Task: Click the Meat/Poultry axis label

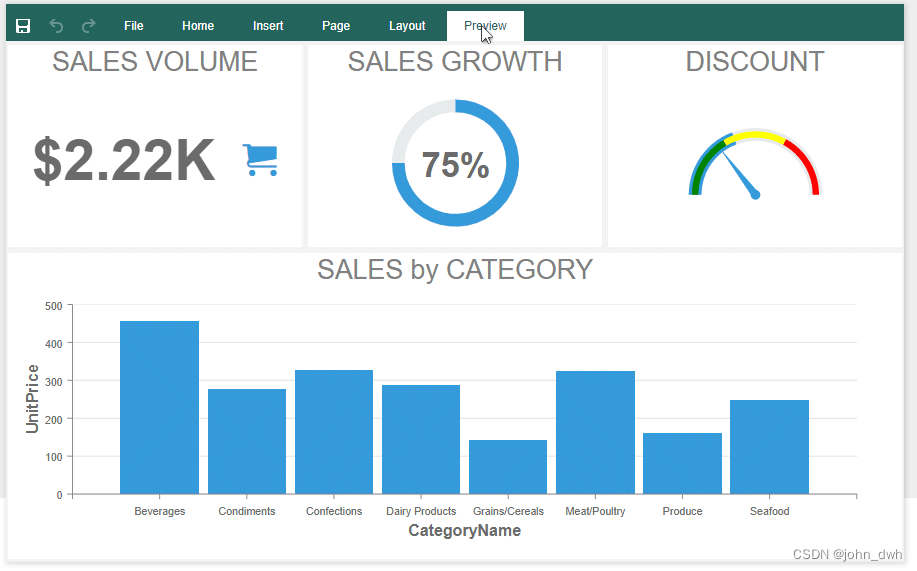Action: pos(595,511)
